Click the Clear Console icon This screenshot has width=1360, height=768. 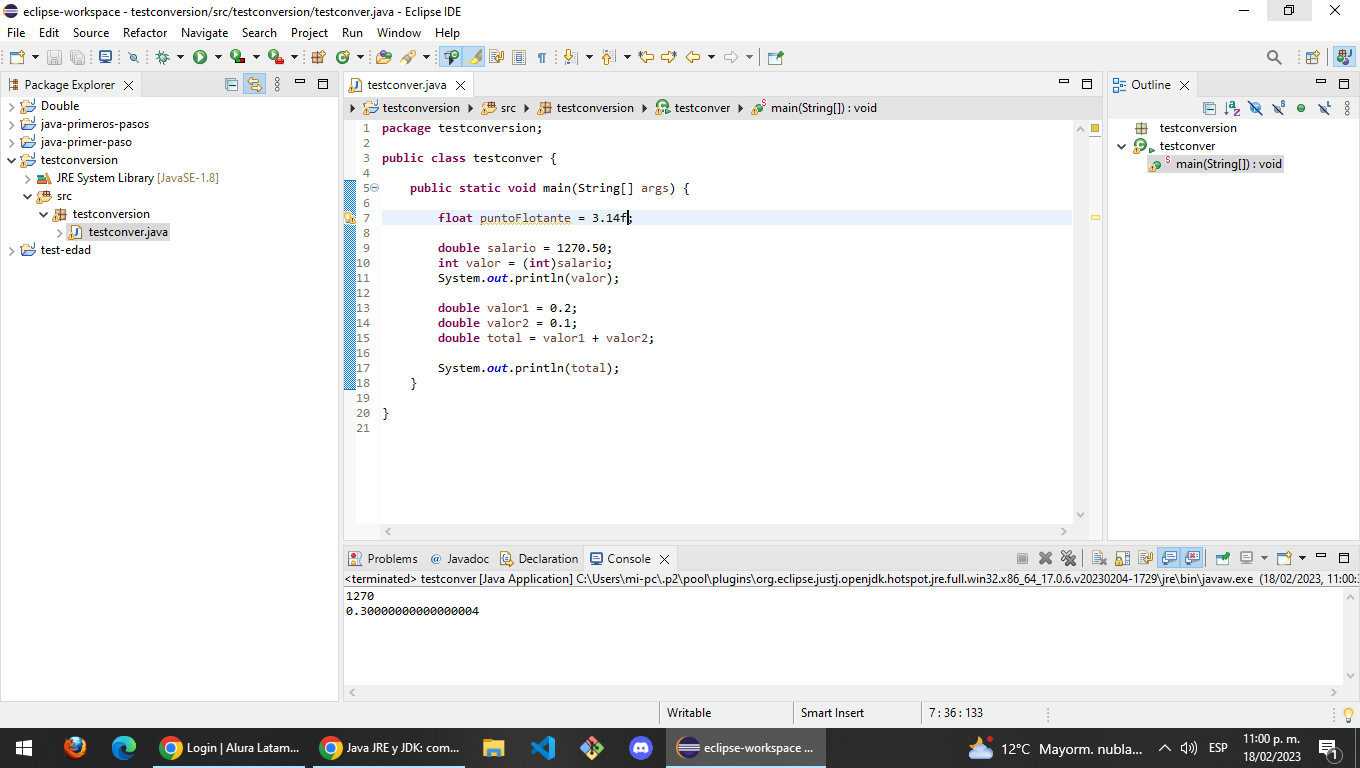click(1099, 558)
